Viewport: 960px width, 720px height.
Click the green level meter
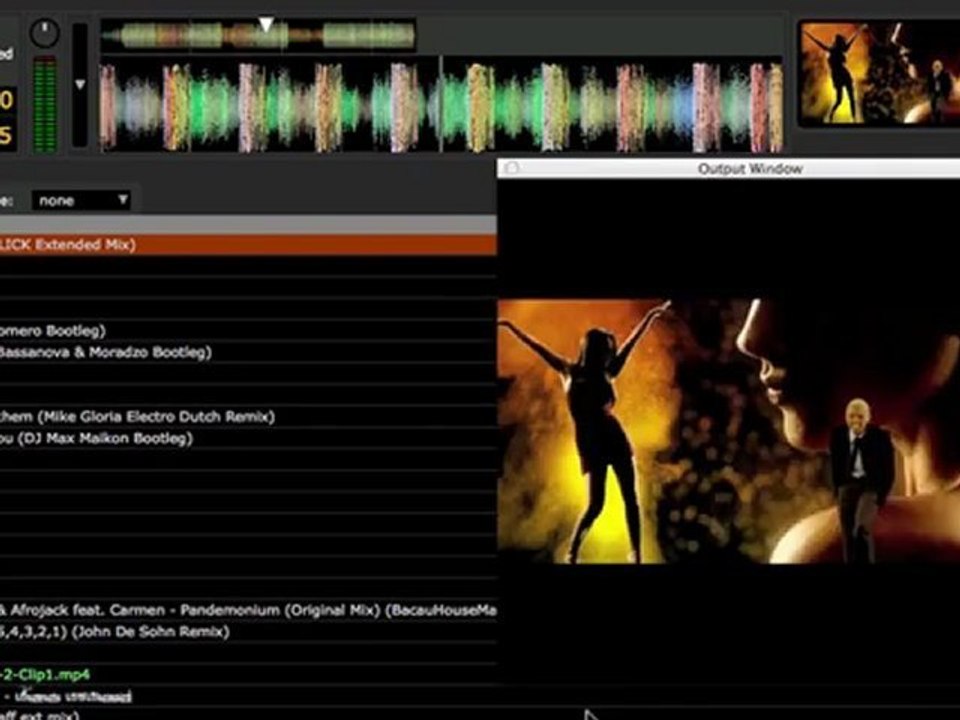click(x=45, y=103)
